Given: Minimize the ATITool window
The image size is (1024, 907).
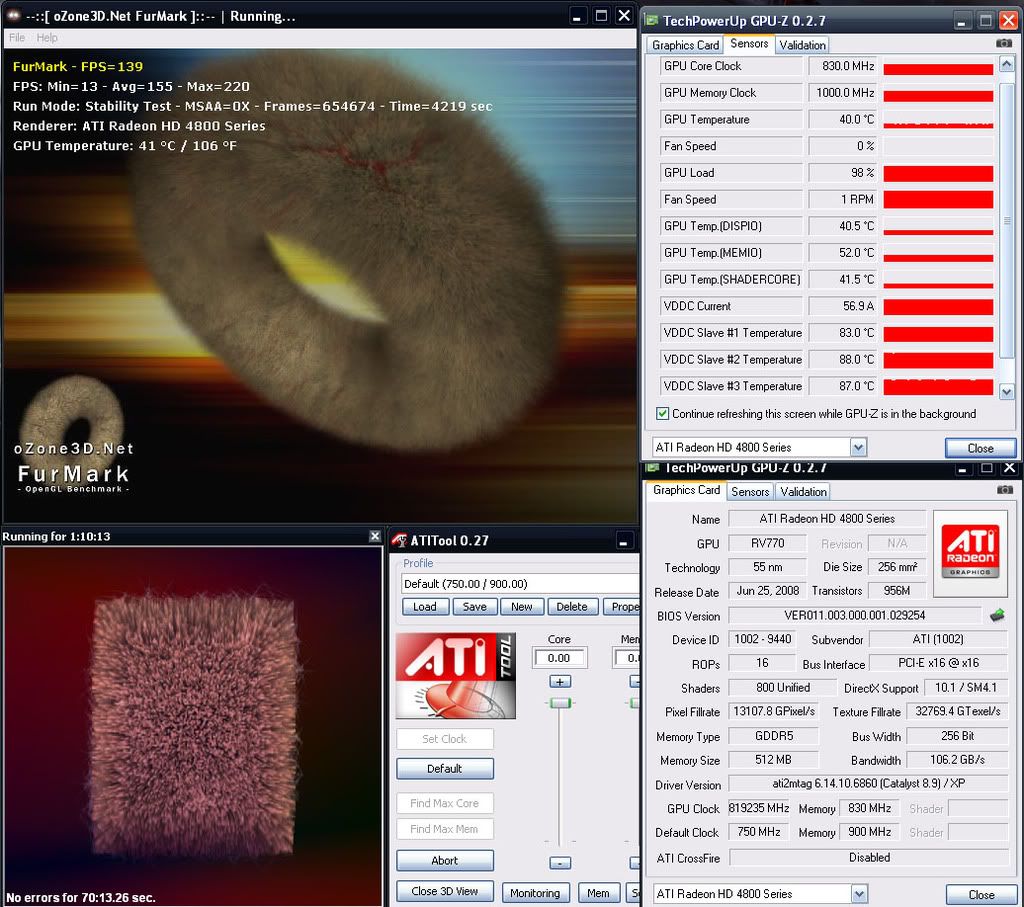Looking at the screenshot, I should click(624, 541).
